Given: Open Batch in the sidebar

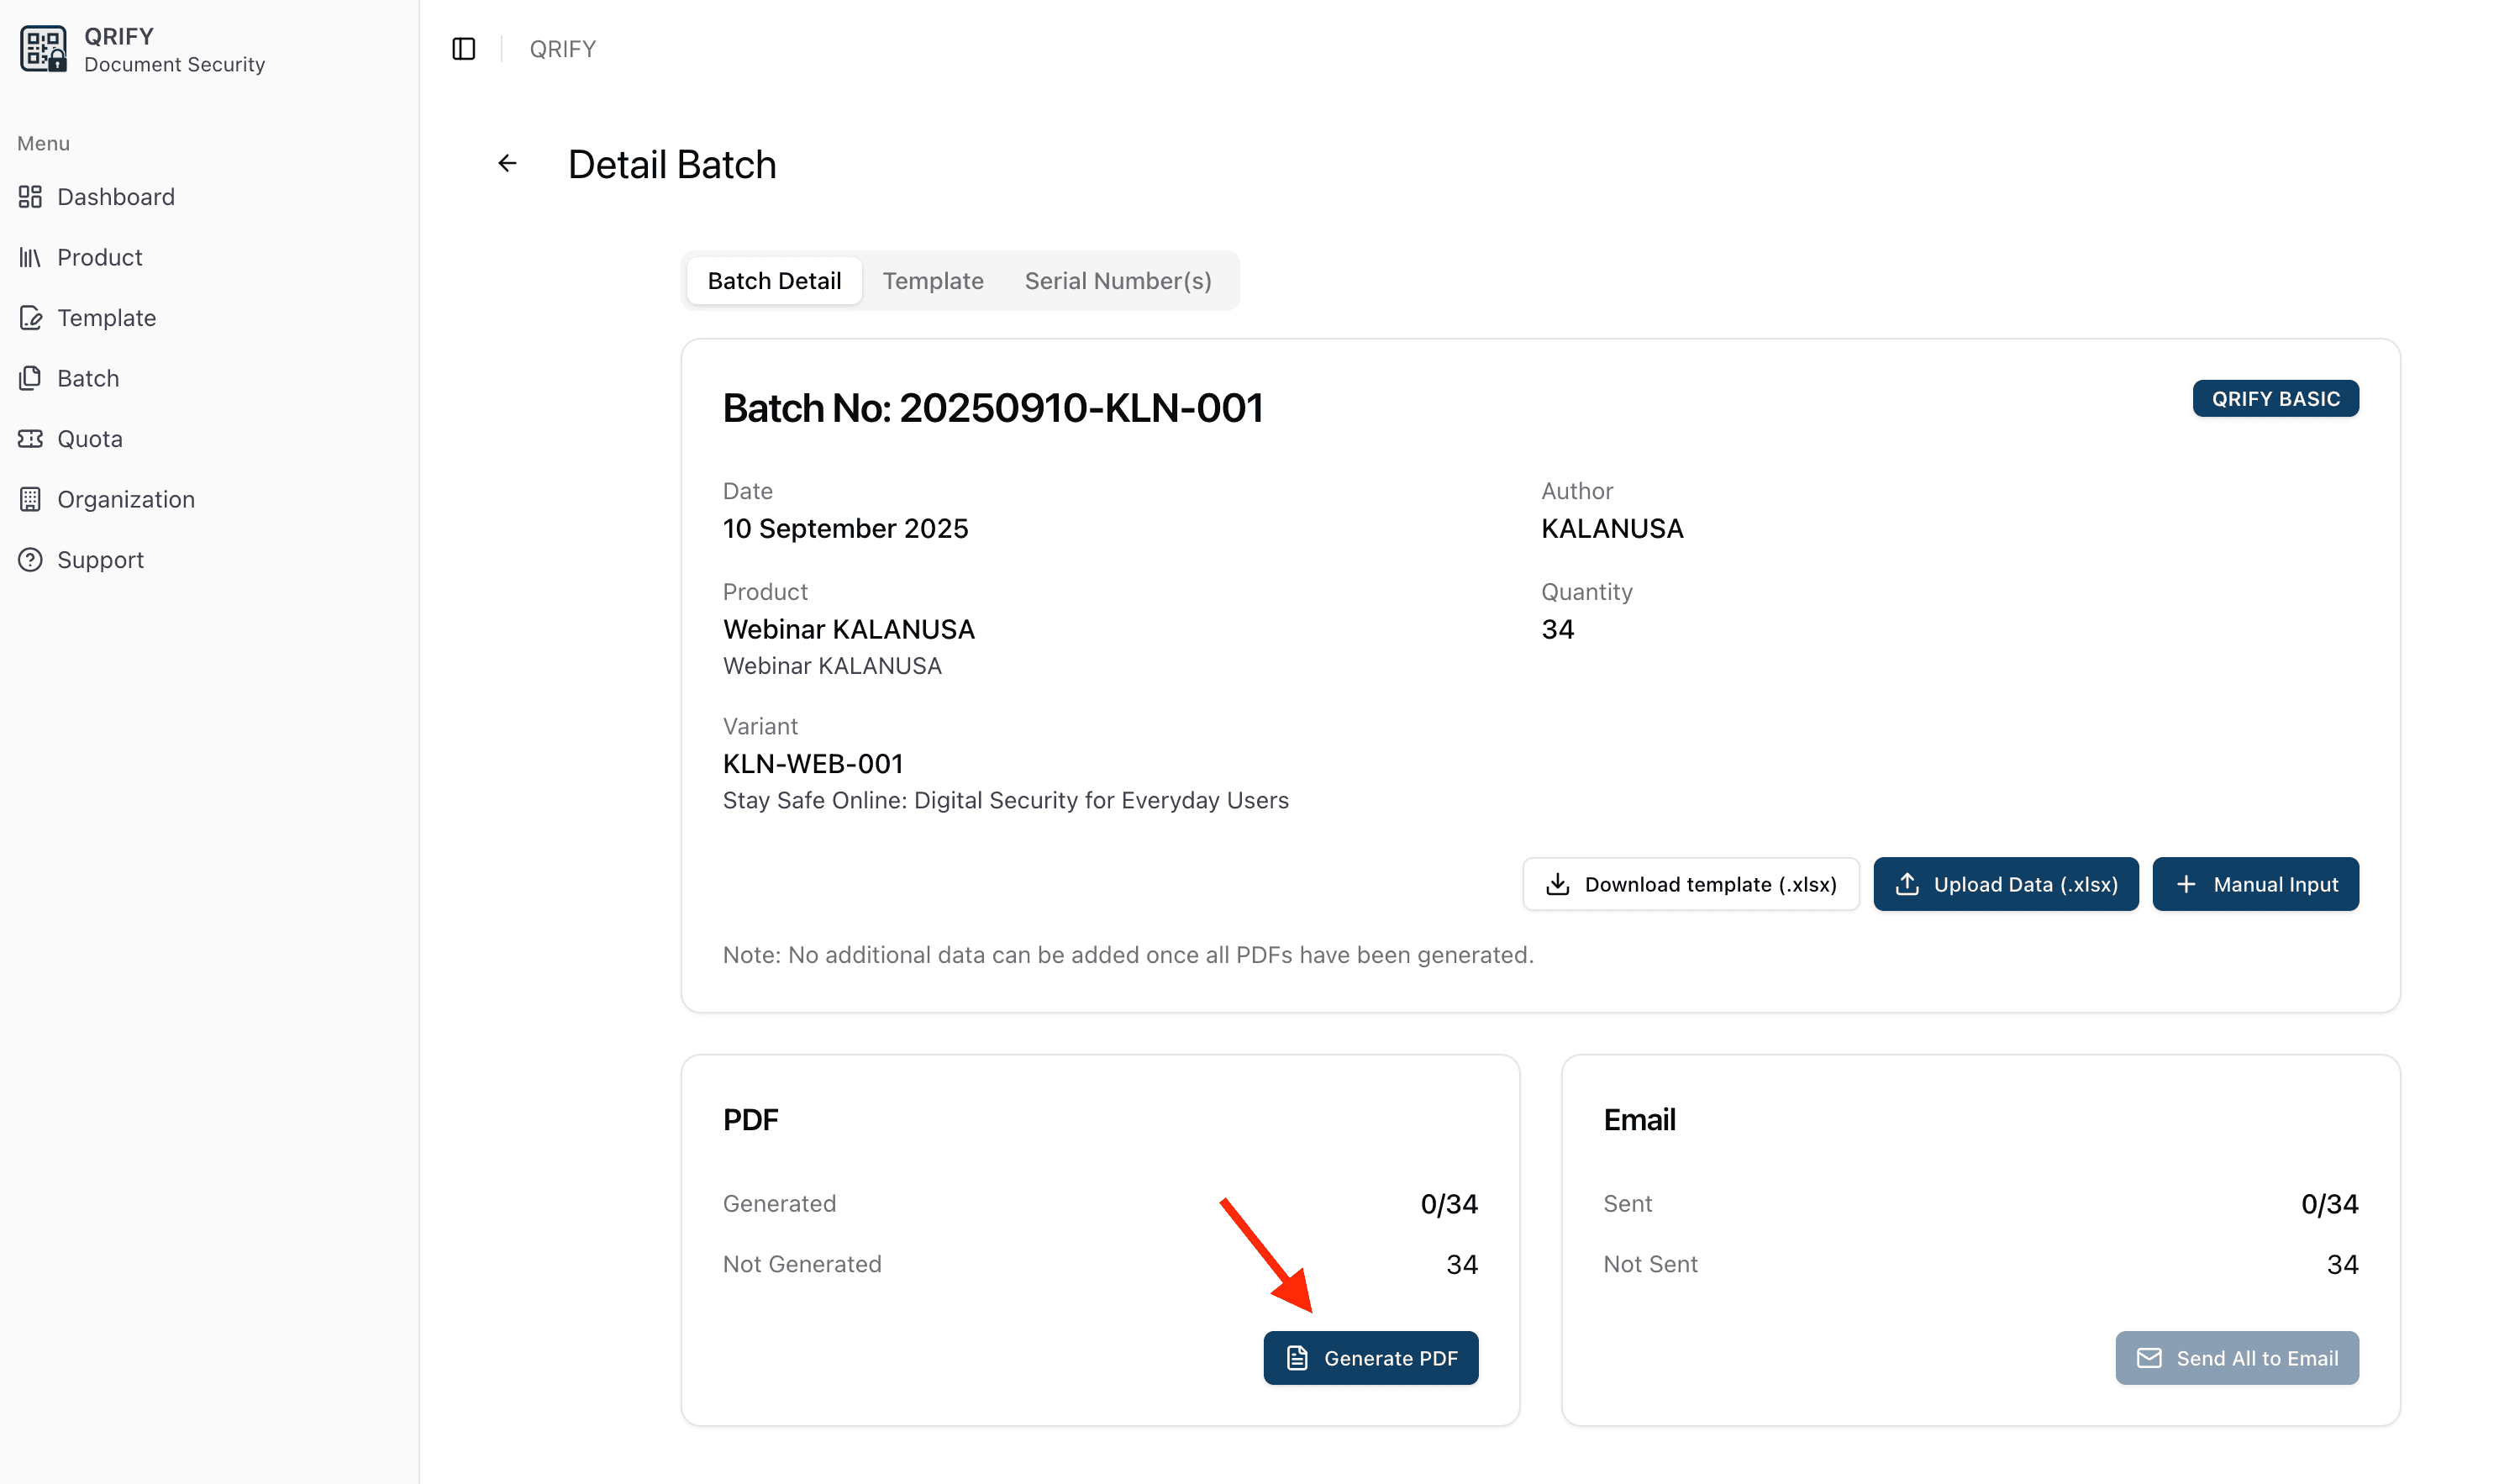Looking at the screenshot, I should (88, 378).
